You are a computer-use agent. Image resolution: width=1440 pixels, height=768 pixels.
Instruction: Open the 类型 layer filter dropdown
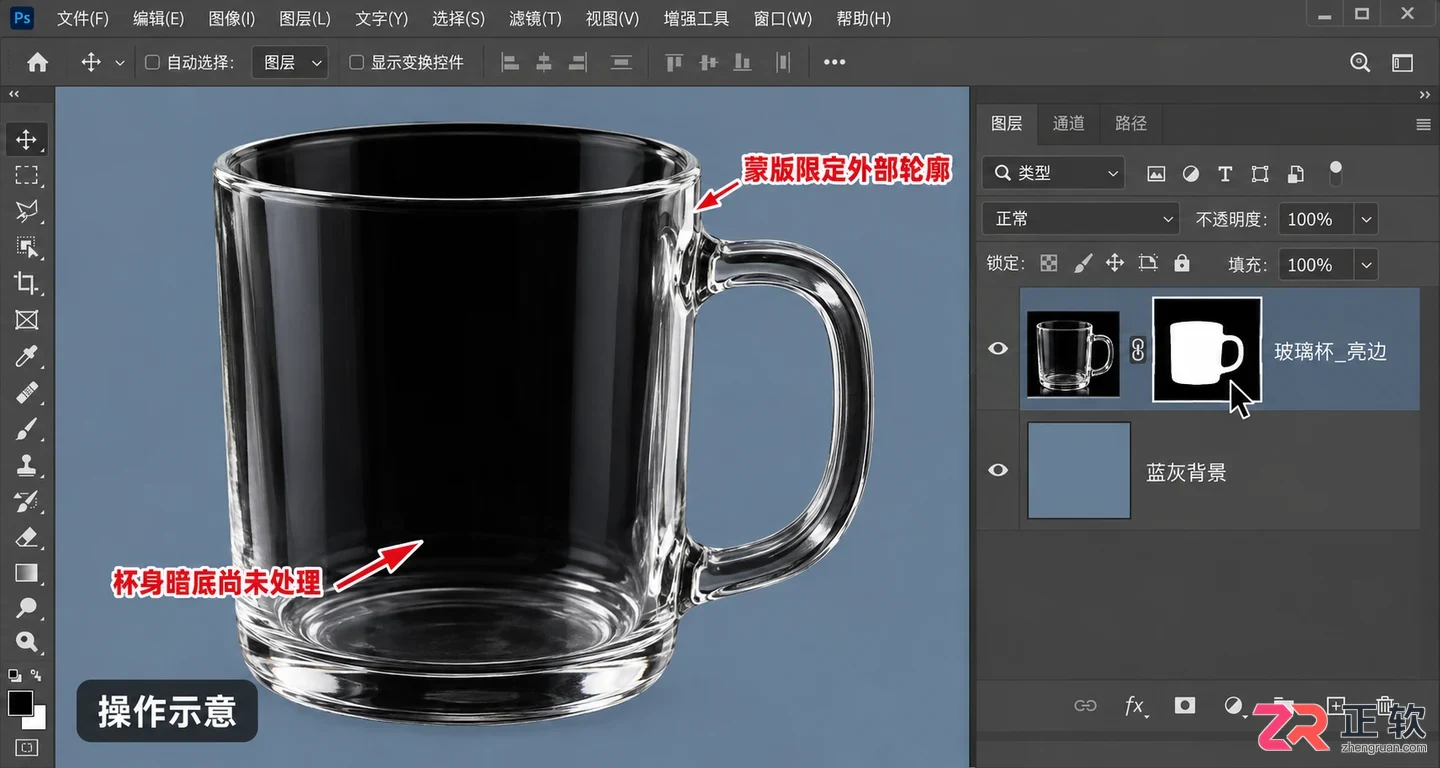1054,173
